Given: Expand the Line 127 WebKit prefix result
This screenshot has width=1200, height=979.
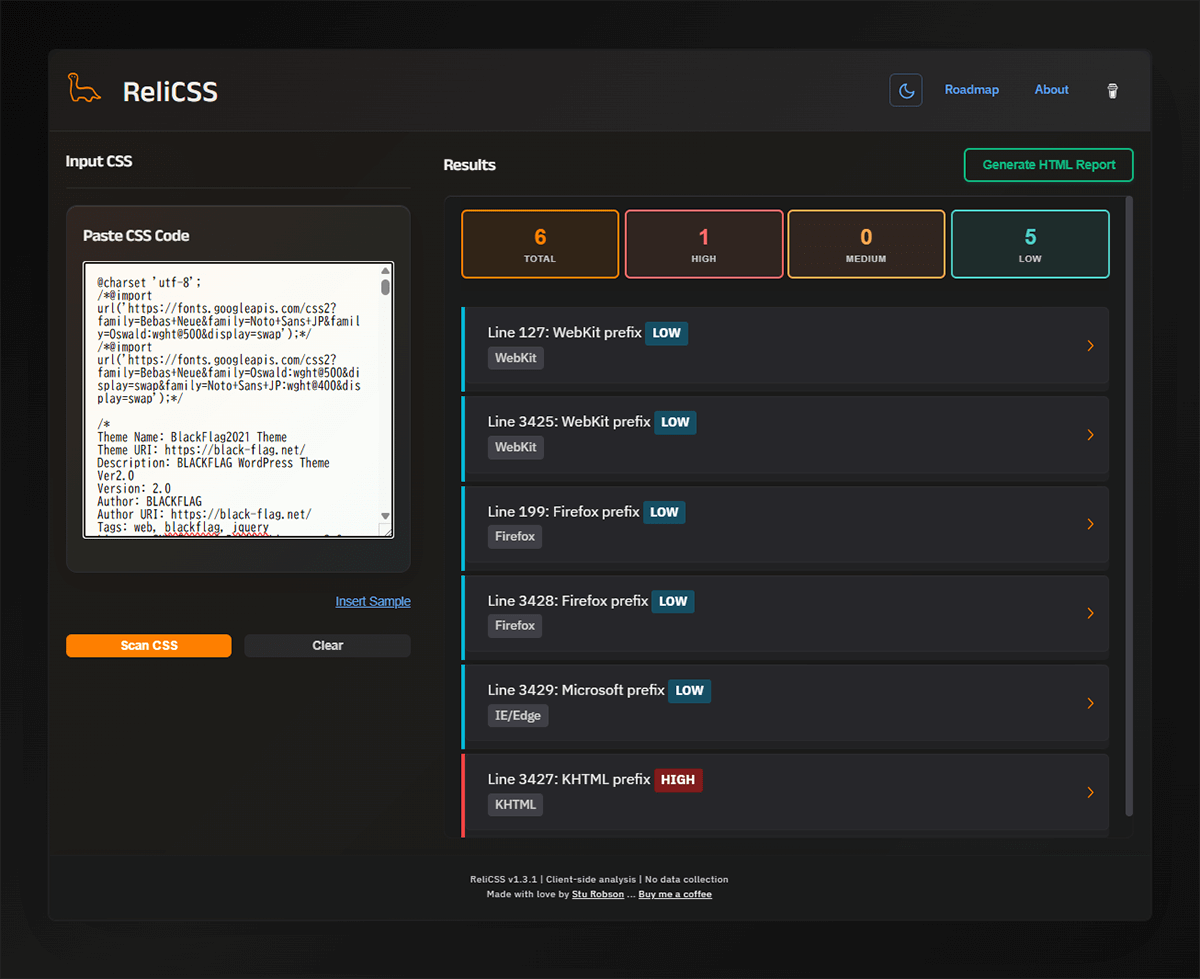Looking at the screenshot, I should [785, 345].
